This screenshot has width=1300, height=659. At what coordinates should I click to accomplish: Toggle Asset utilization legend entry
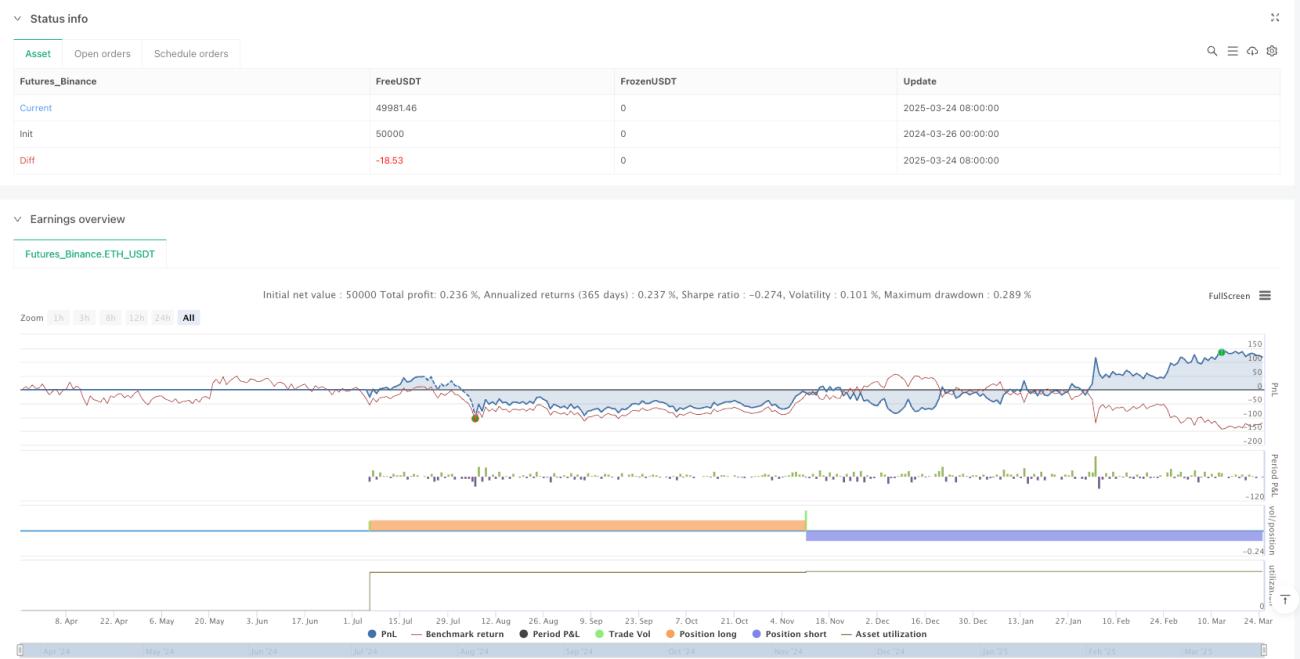(x=883, y=634)
